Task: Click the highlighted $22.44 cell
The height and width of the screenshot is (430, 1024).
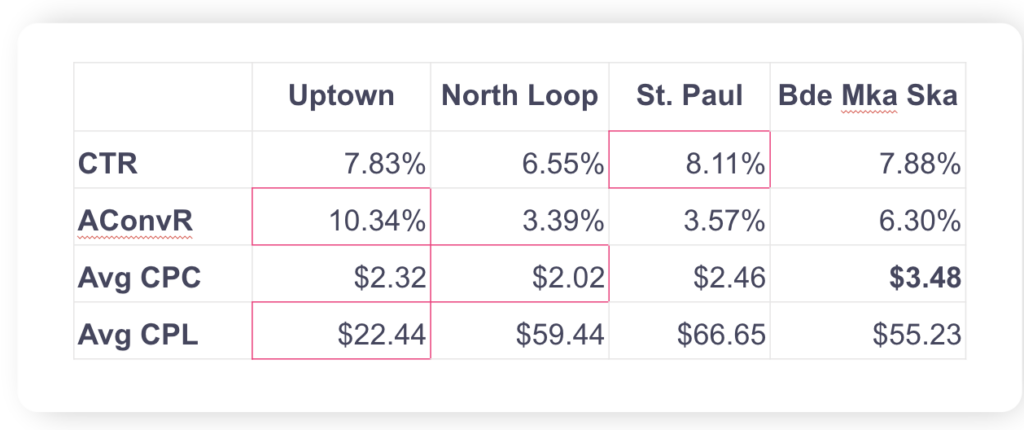Action: pyautogui.click(x=381, y=332)
